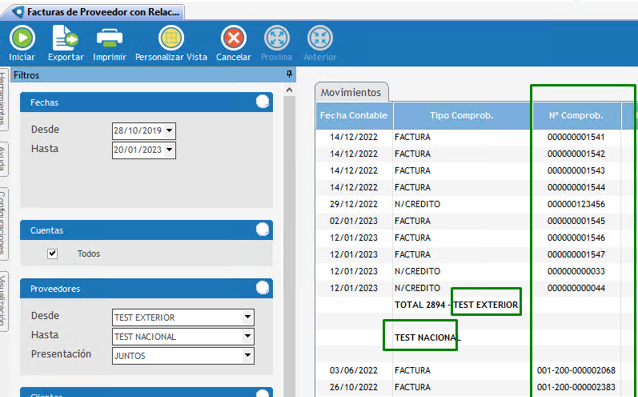Open the Herramientas side tab

tap(3, 100)
